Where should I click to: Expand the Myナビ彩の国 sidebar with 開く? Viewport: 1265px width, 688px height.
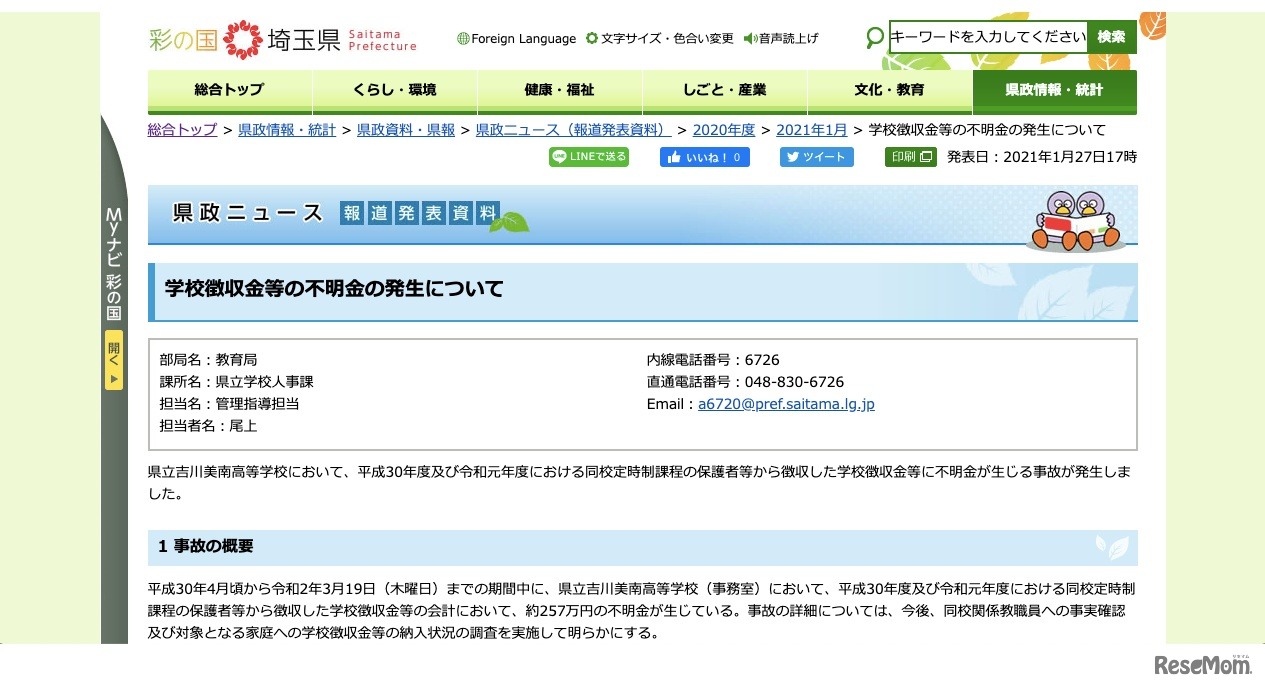tap(113, 363)
